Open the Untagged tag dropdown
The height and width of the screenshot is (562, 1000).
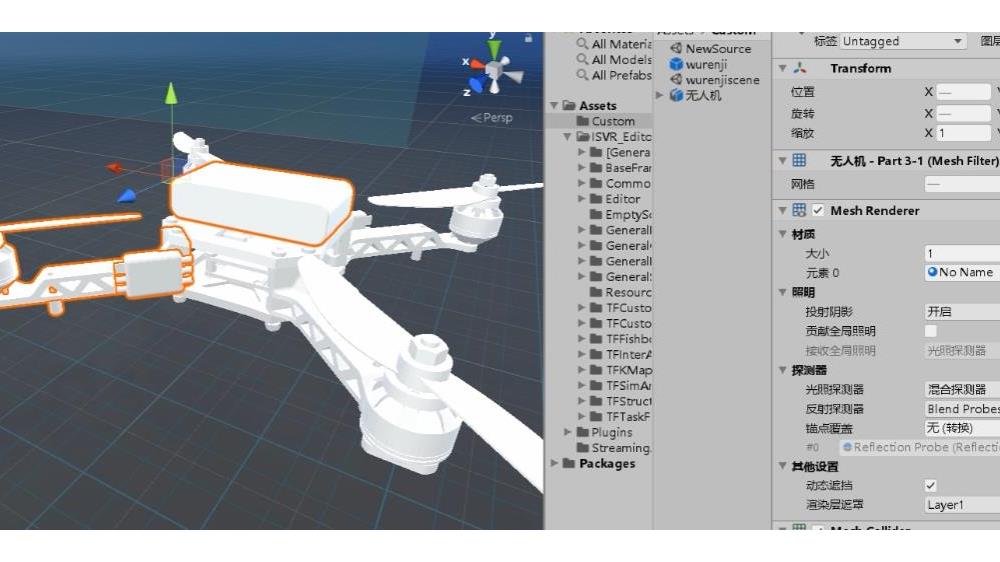coord(903,41)
